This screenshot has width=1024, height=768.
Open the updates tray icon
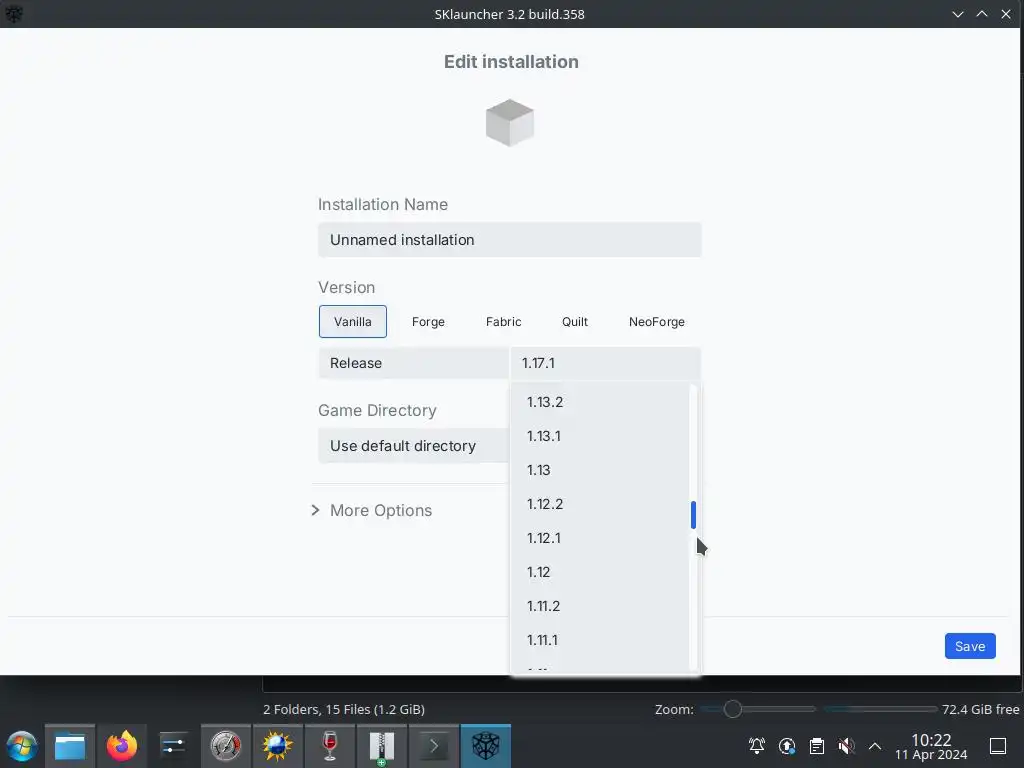[x=787, y=746]
